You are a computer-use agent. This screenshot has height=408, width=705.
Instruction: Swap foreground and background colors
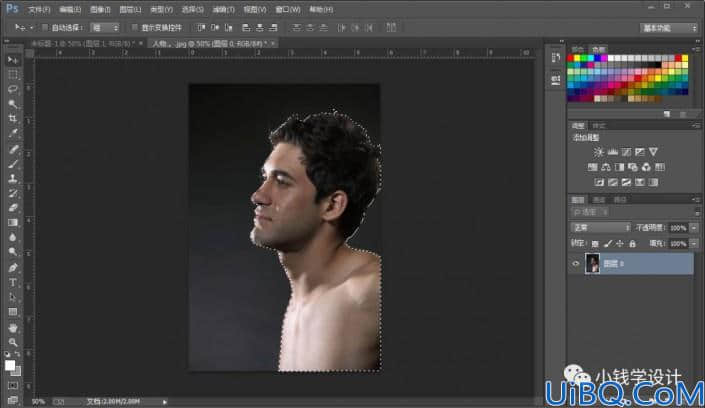(x=18, y=354)
